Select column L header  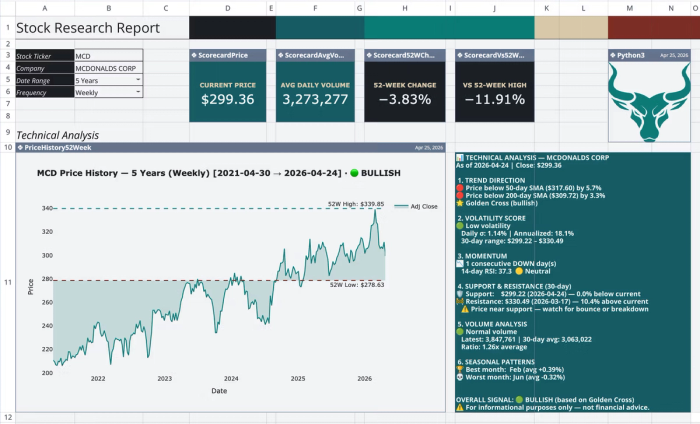[x=583, y=8]
